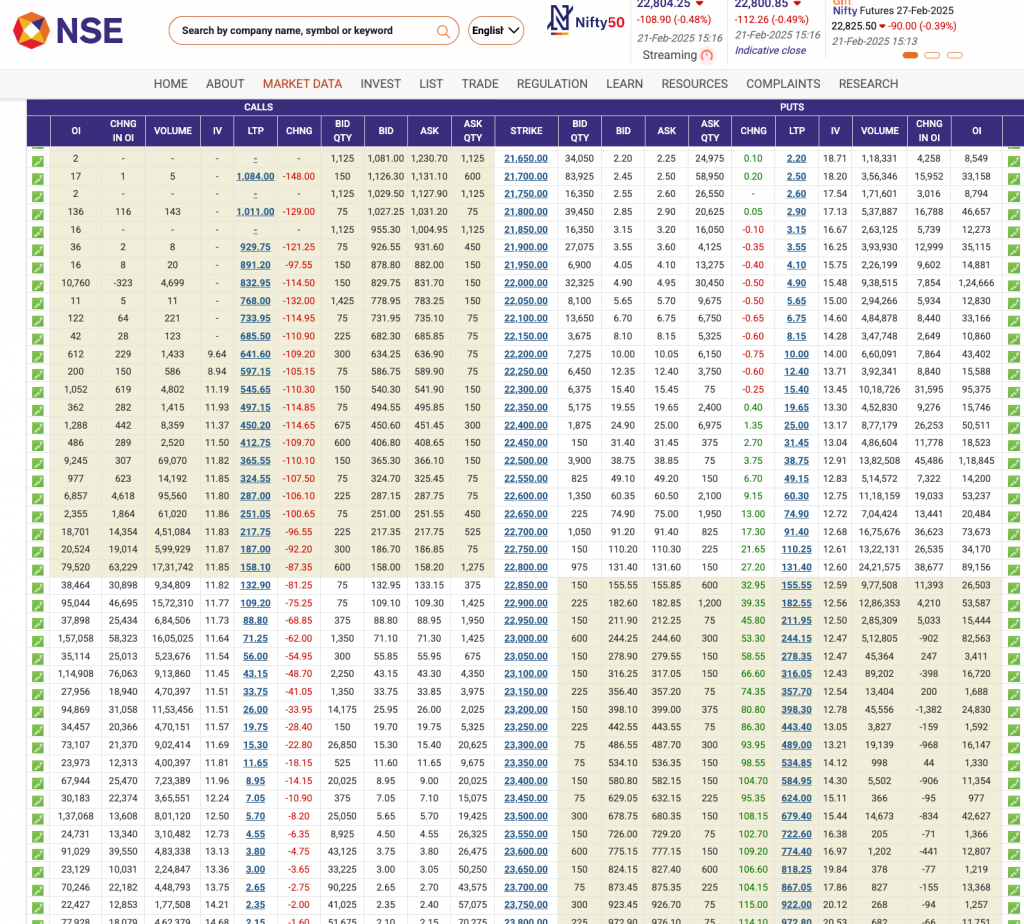
Task: Open puts chart icon for strike 23,100.00
Action: (1014, 677)
